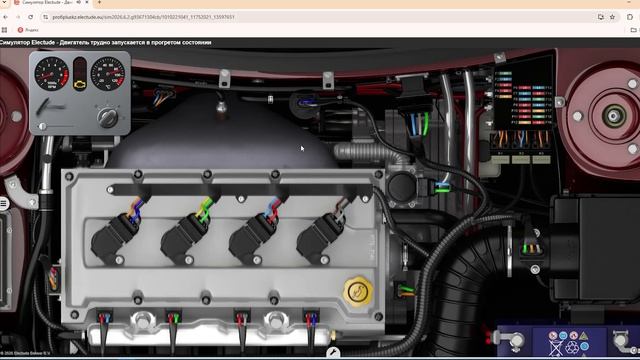The image size is (640, 360).
Task: Click sensor connector with green and orange wires
Action: [405, 290]
